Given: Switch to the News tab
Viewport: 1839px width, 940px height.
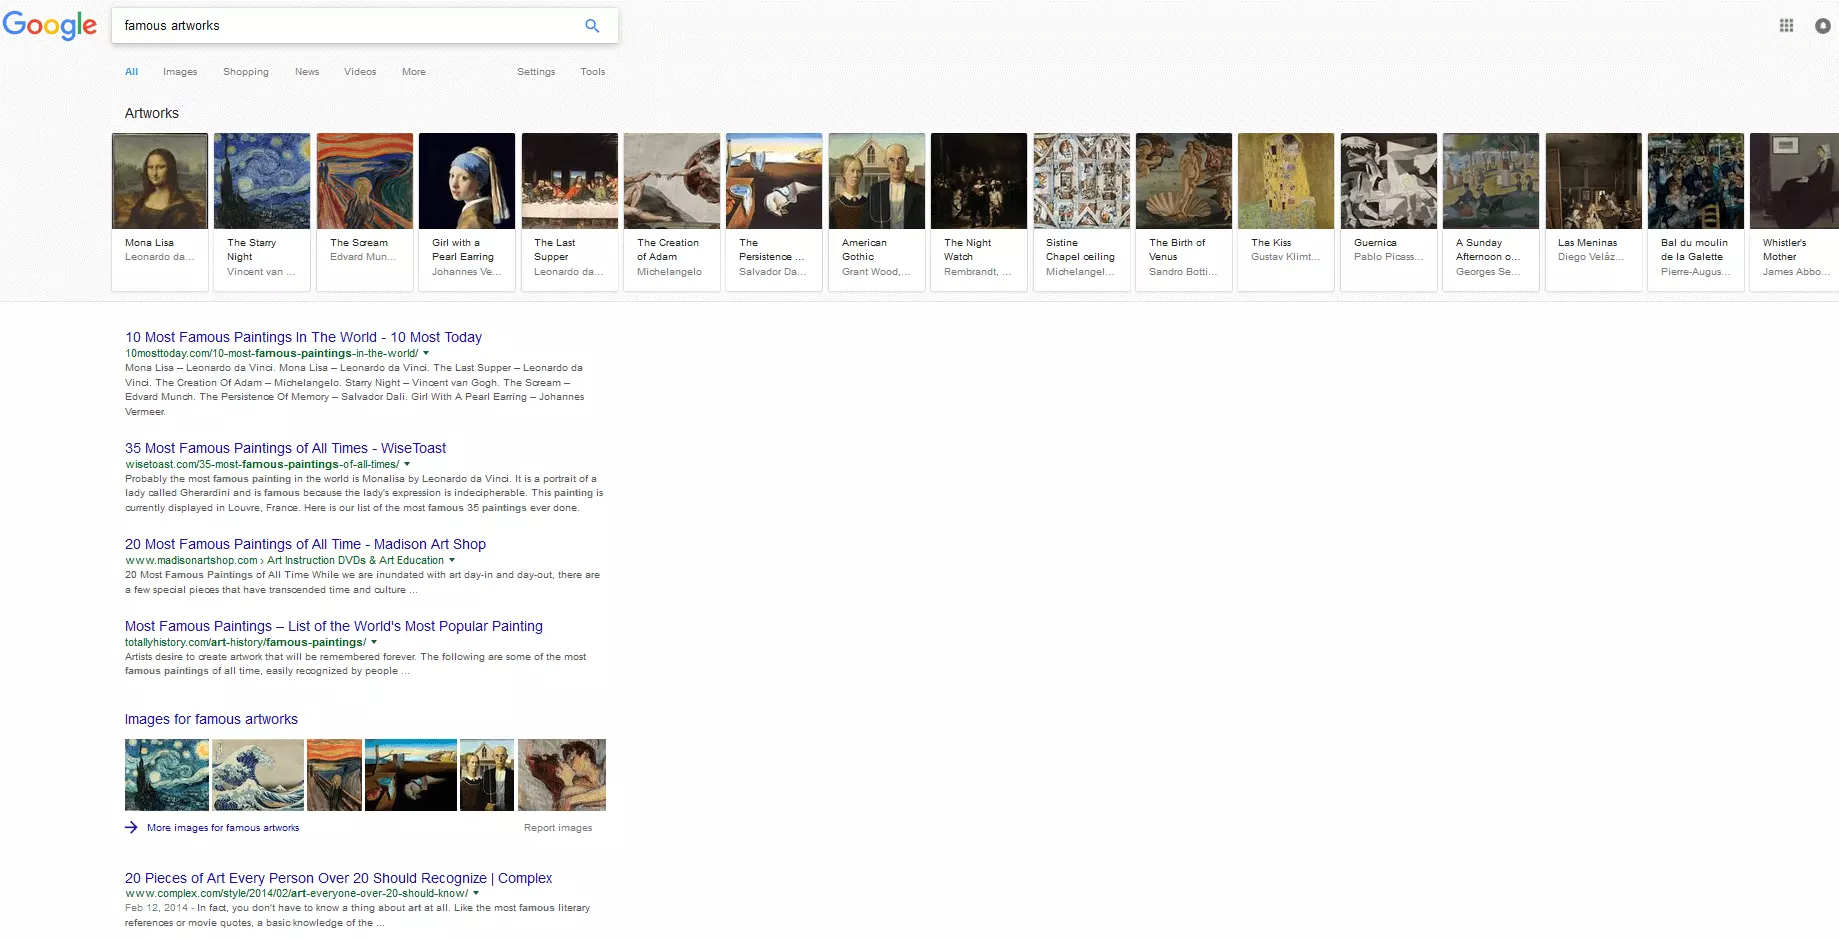Looking at the screenshot, I should point(307,72).
